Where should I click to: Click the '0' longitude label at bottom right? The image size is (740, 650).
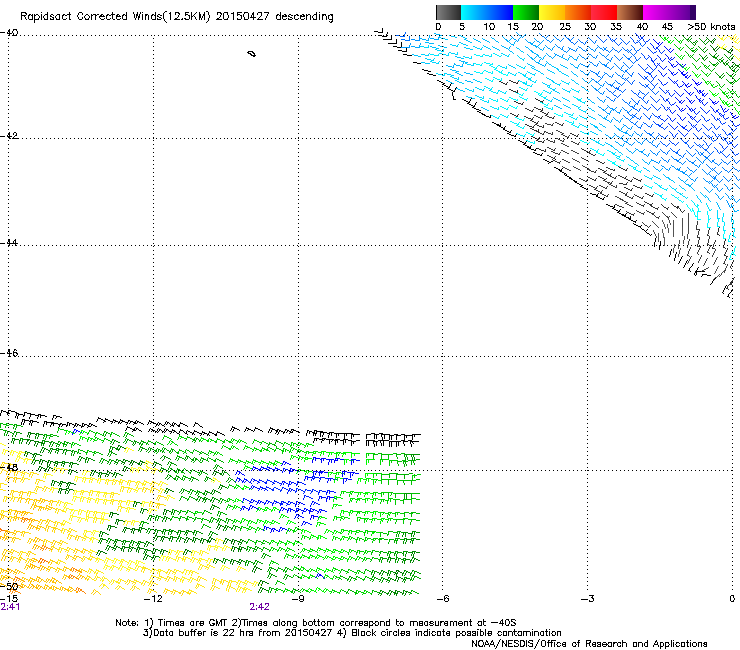point(732,599)
